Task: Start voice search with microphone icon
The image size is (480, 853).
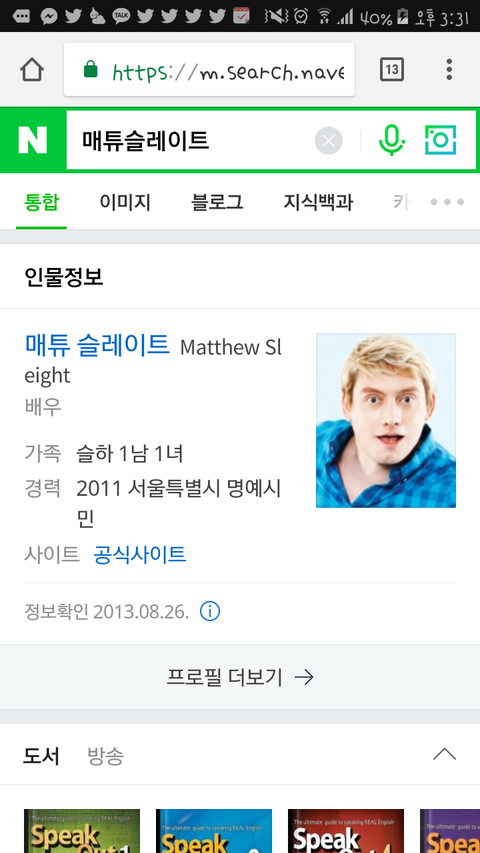Action: [392, 140]
